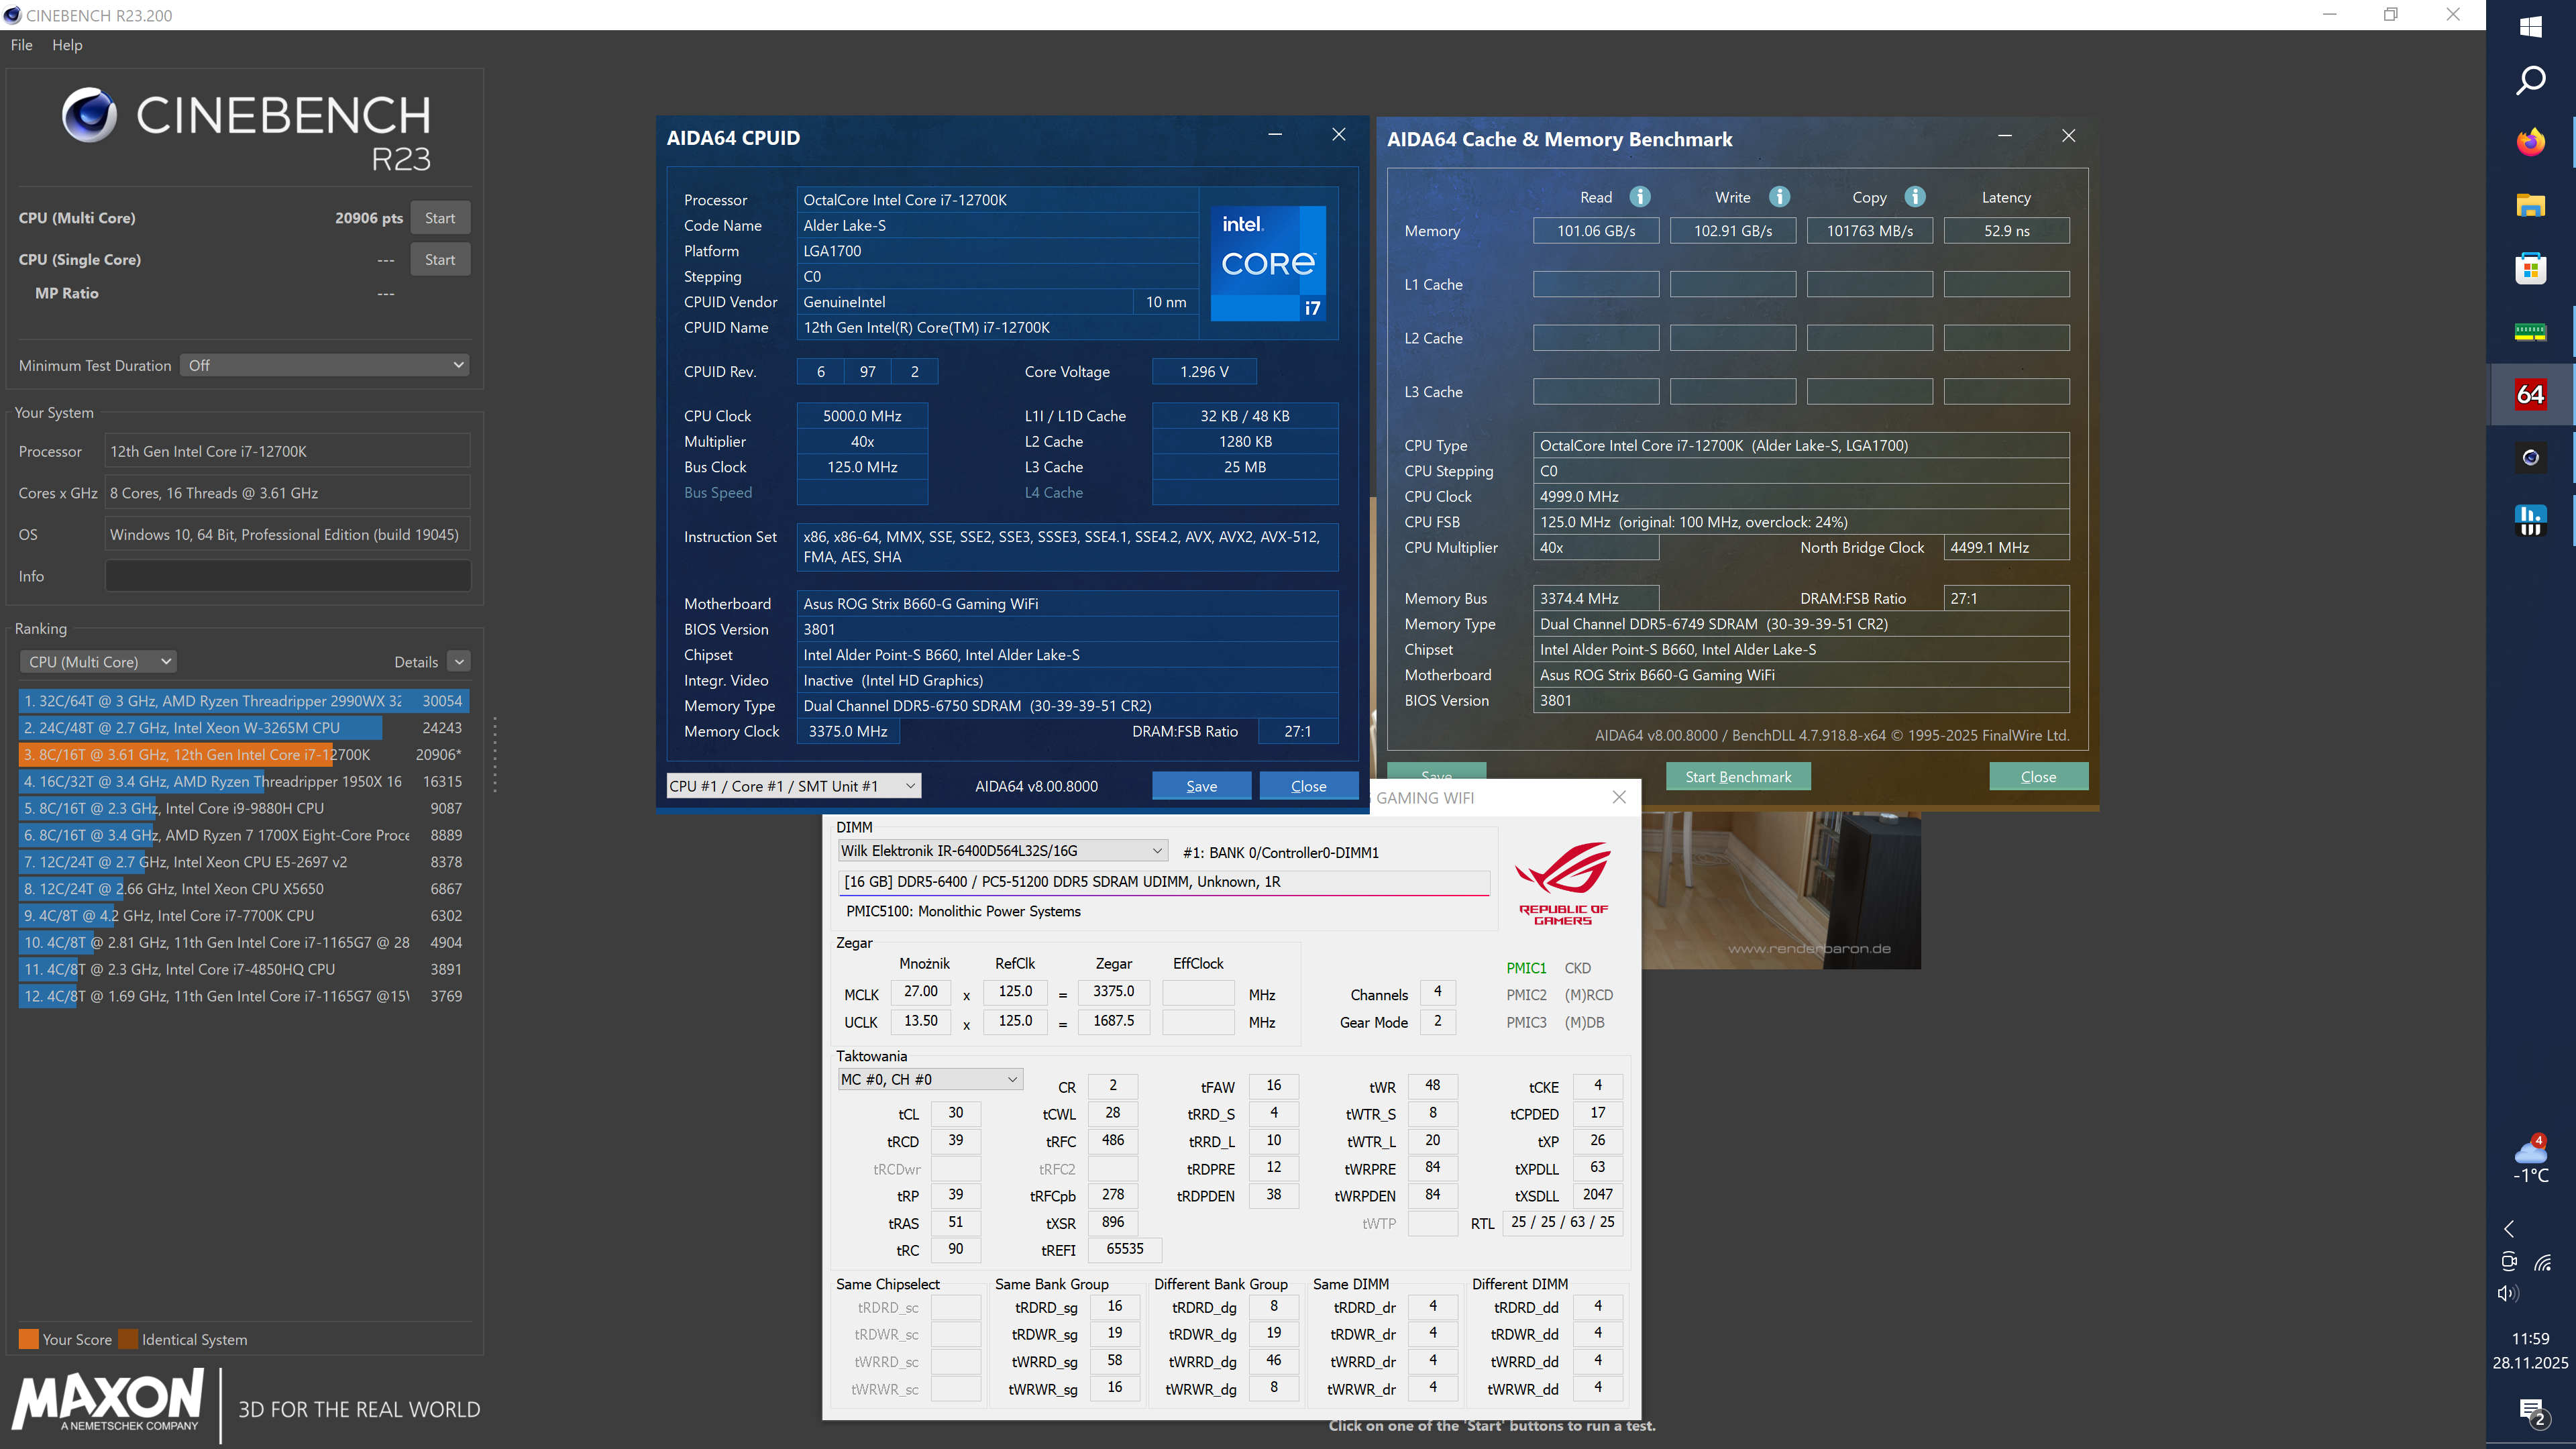Expand the CPU (Multi Core) ranking dropdown
The height and width of the screenshot is (1449, 2576).
click(x=98, y=662)
